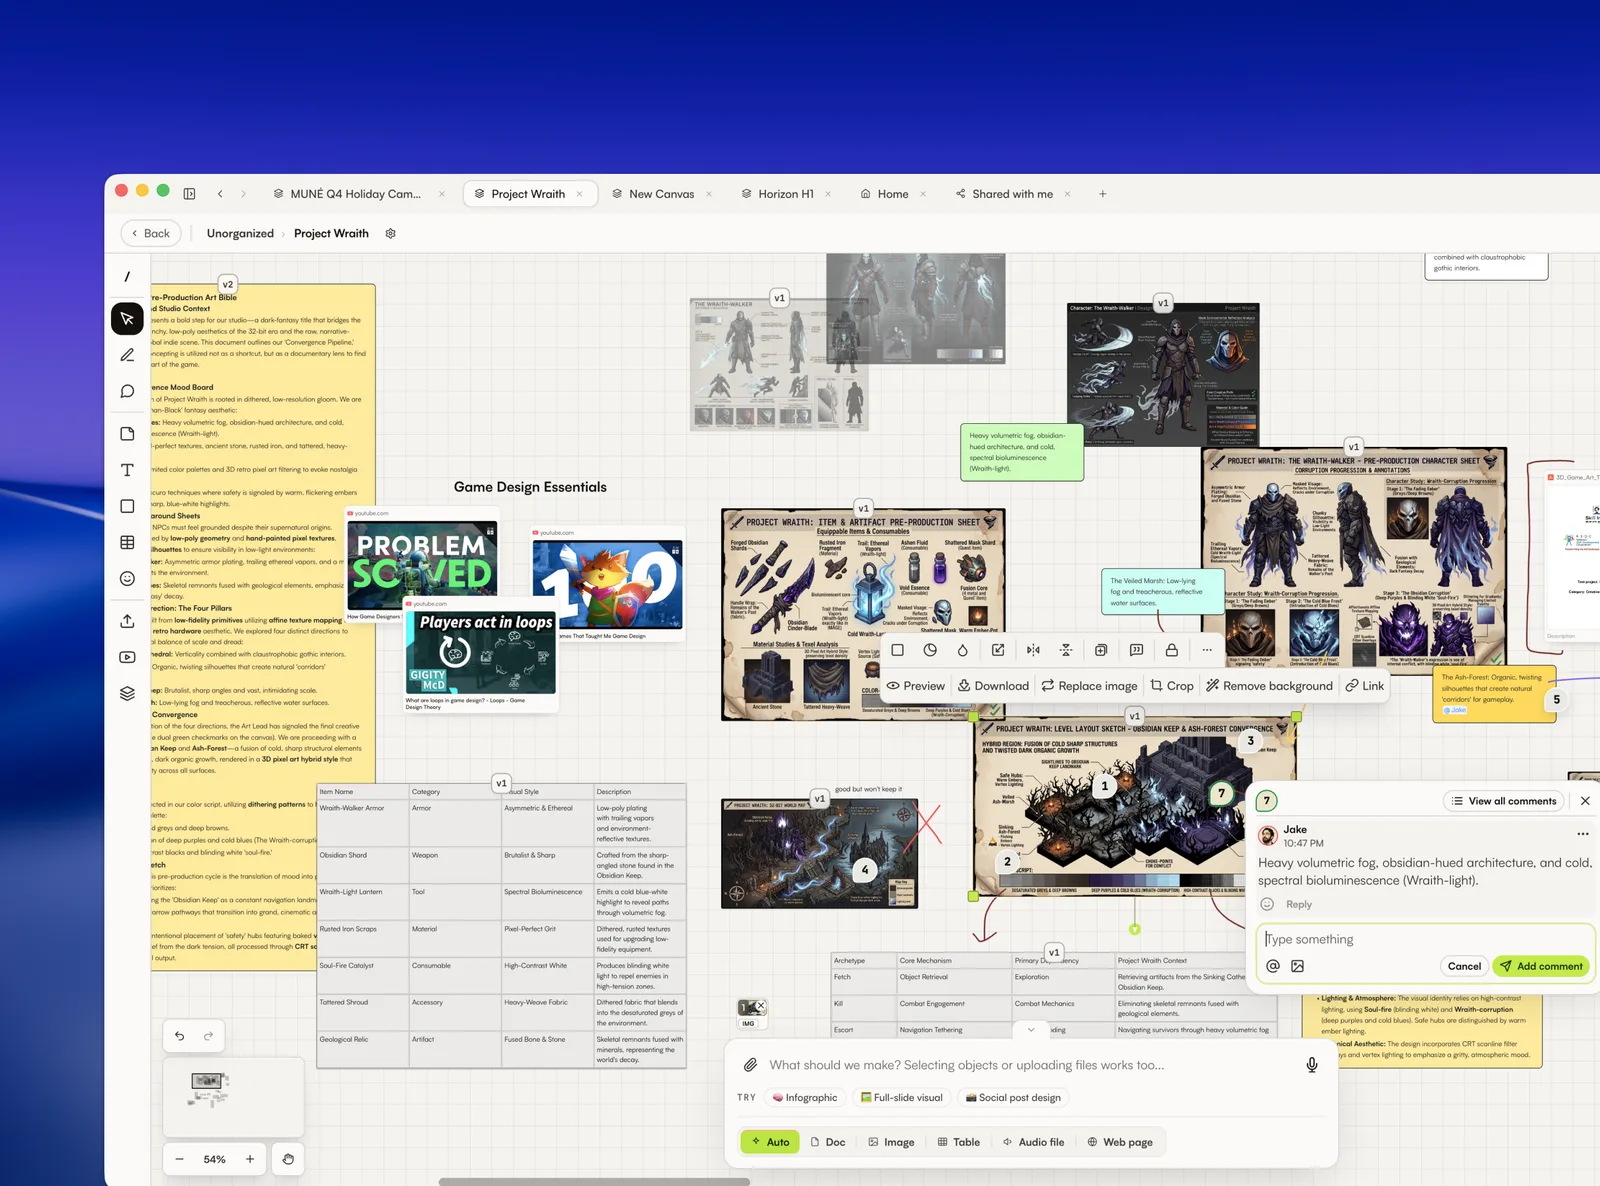Click the Back button
This screenshot has height=1186, width=1600.
(151, 233)
